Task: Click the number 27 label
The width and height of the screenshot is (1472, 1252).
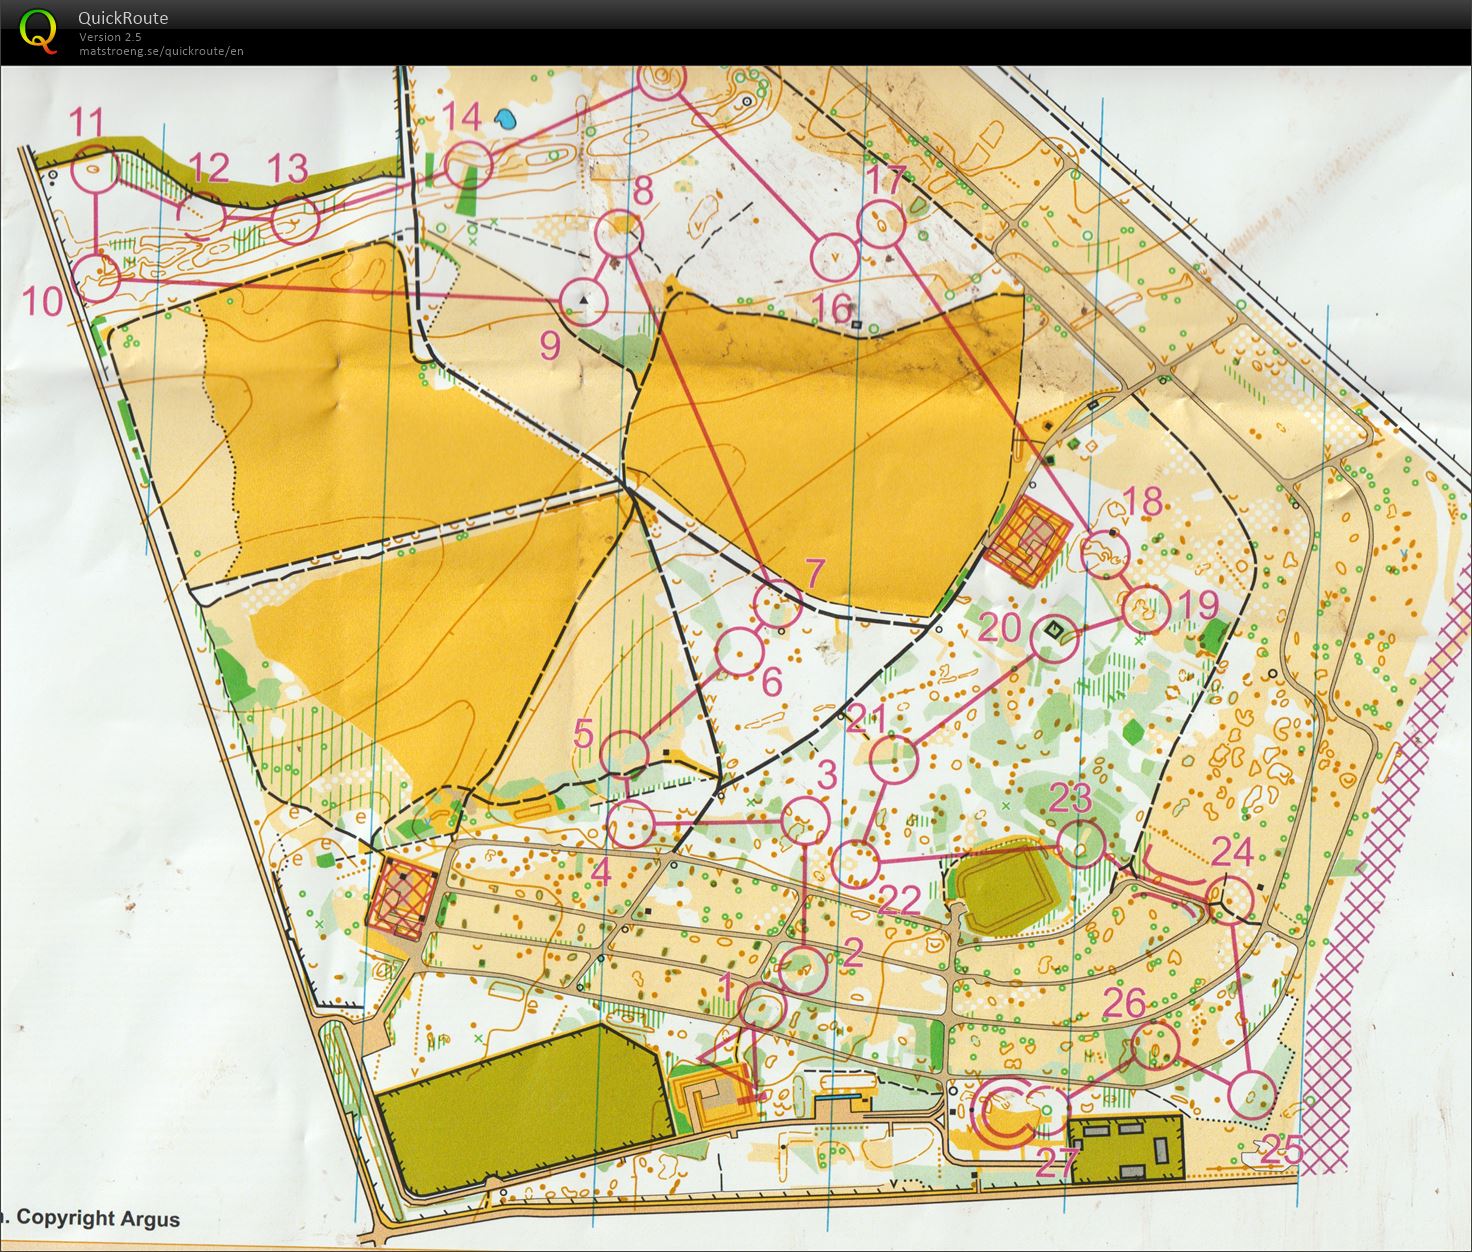Action: pyautogui.click(x=1057, y=1163)
